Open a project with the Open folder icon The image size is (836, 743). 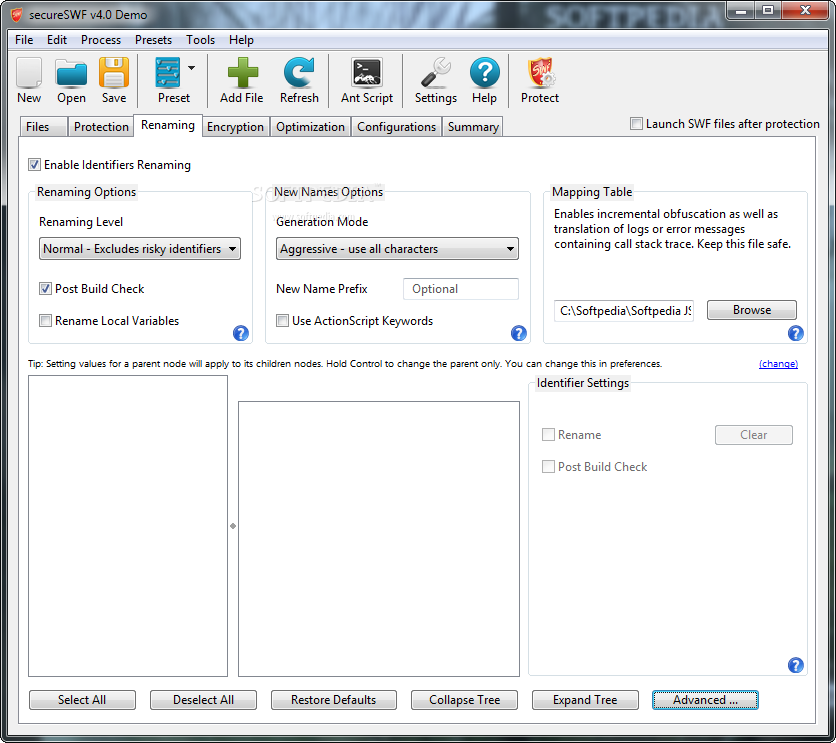(71, 73)
